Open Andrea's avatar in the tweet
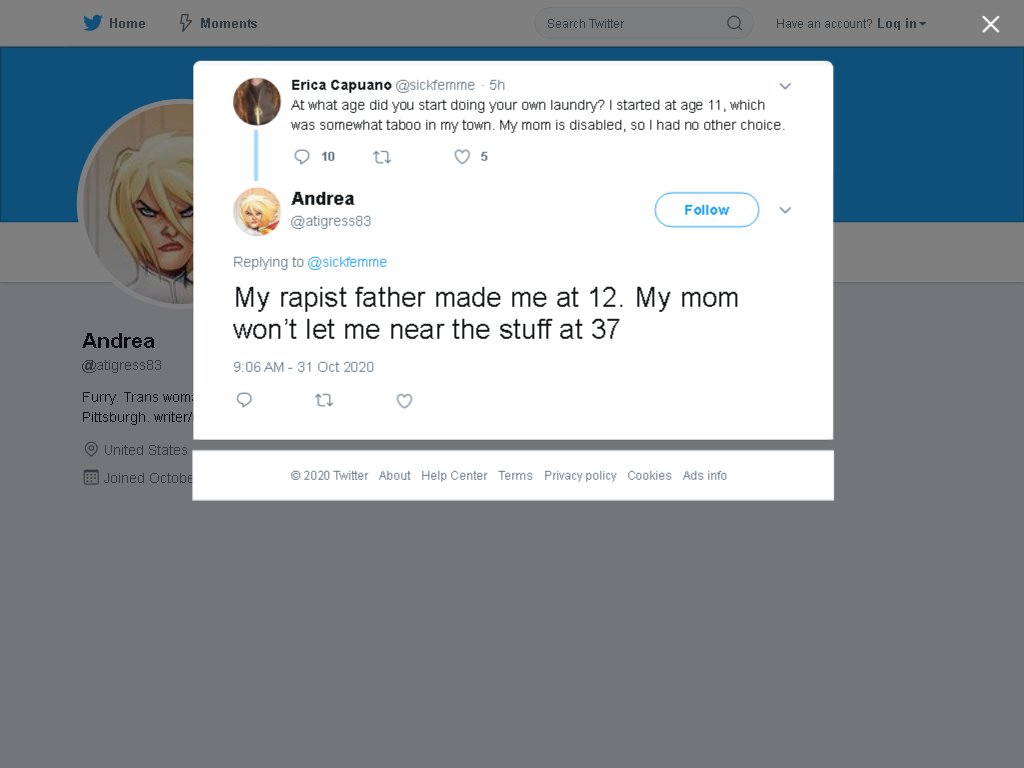This screenshot has width=1024, height=768. click(257, 212)
